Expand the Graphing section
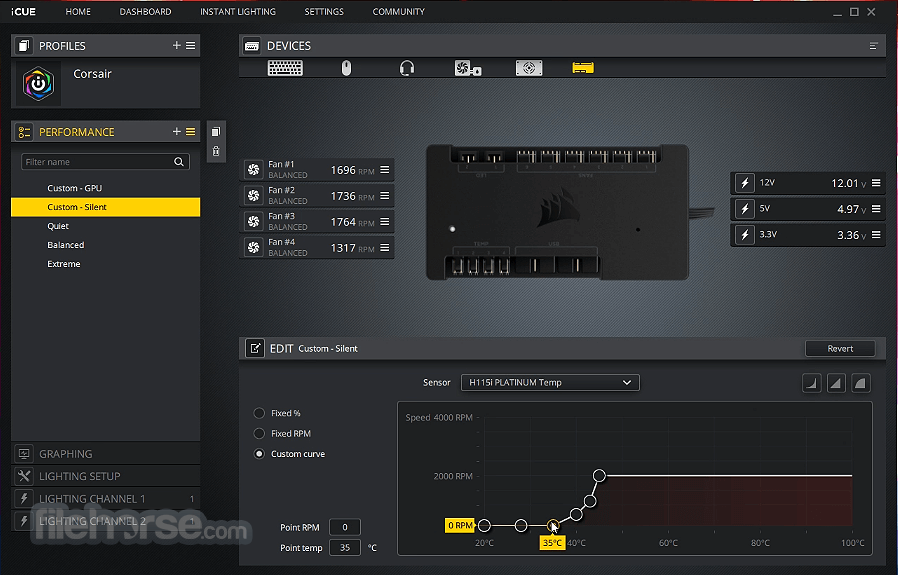 [106, 454]
